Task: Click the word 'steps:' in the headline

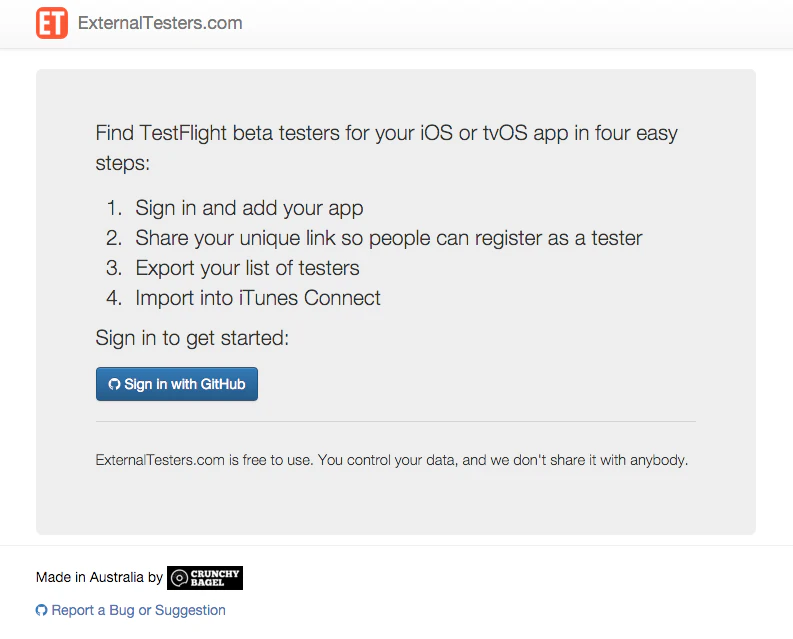Action: pos(123,163)
